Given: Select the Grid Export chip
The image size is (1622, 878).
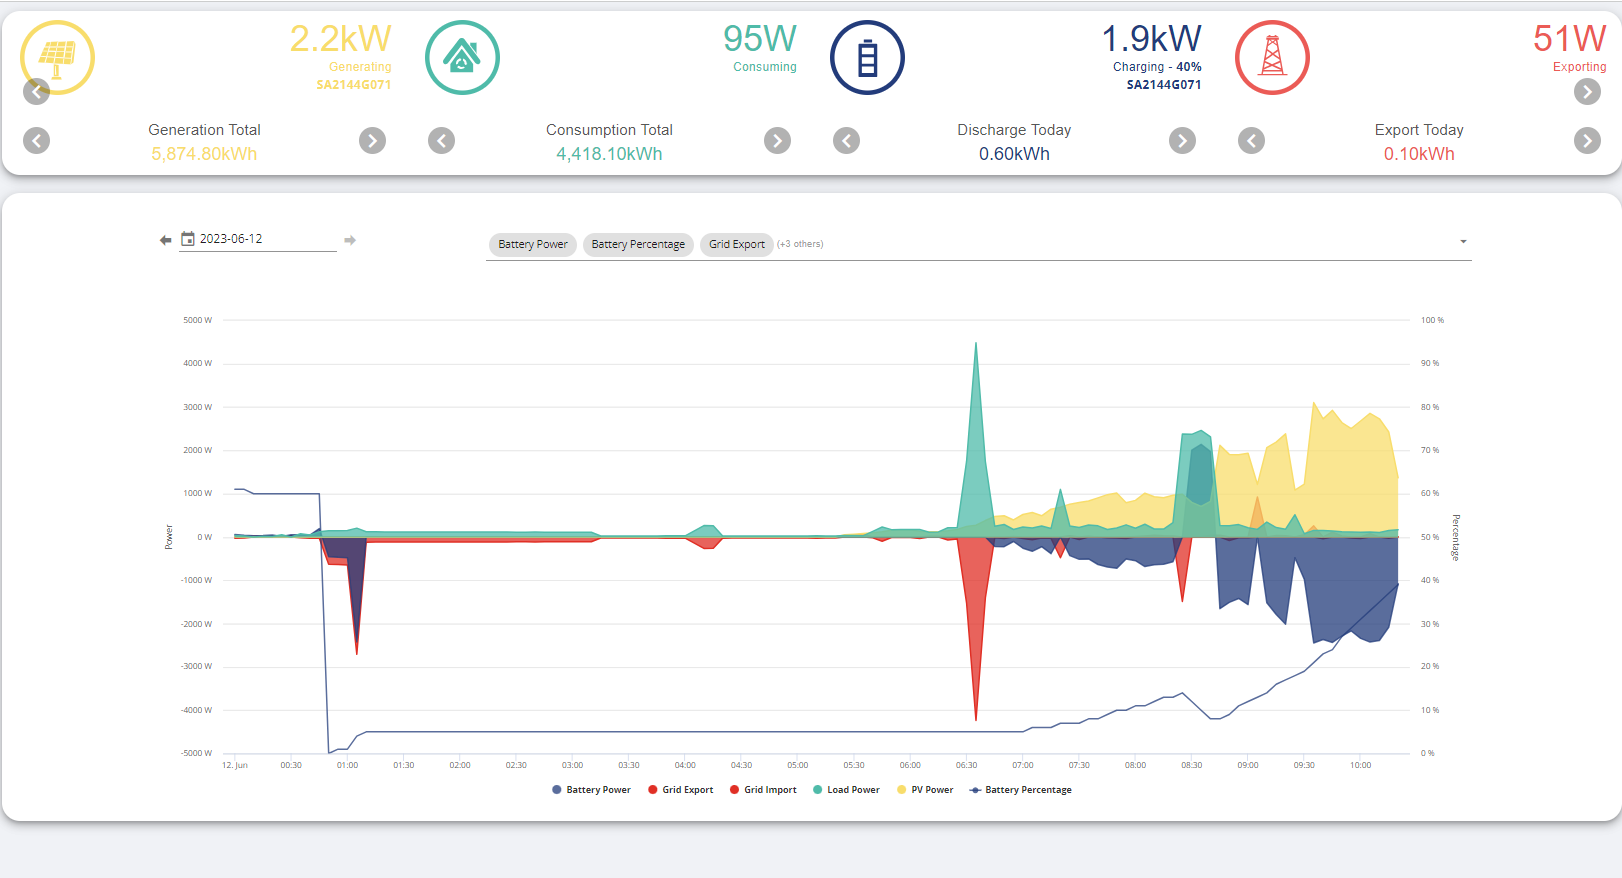Looking at the screenshot, I should [737, 244].
